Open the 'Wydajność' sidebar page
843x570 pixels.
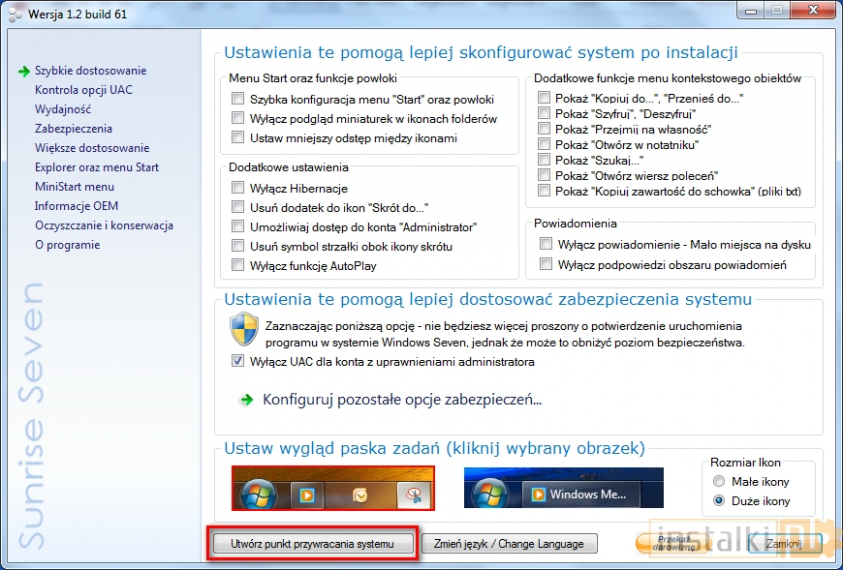pos(63,109)
